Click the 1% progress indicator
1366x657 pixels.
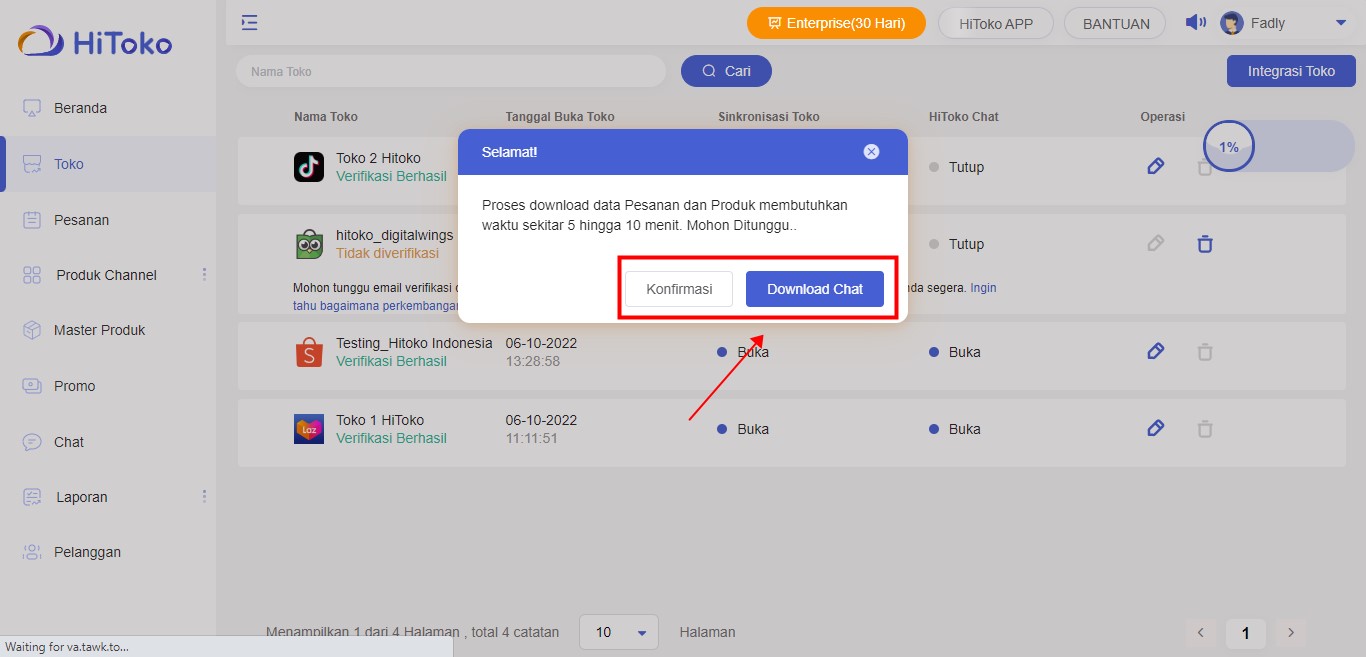click(x=1229, y=146)
